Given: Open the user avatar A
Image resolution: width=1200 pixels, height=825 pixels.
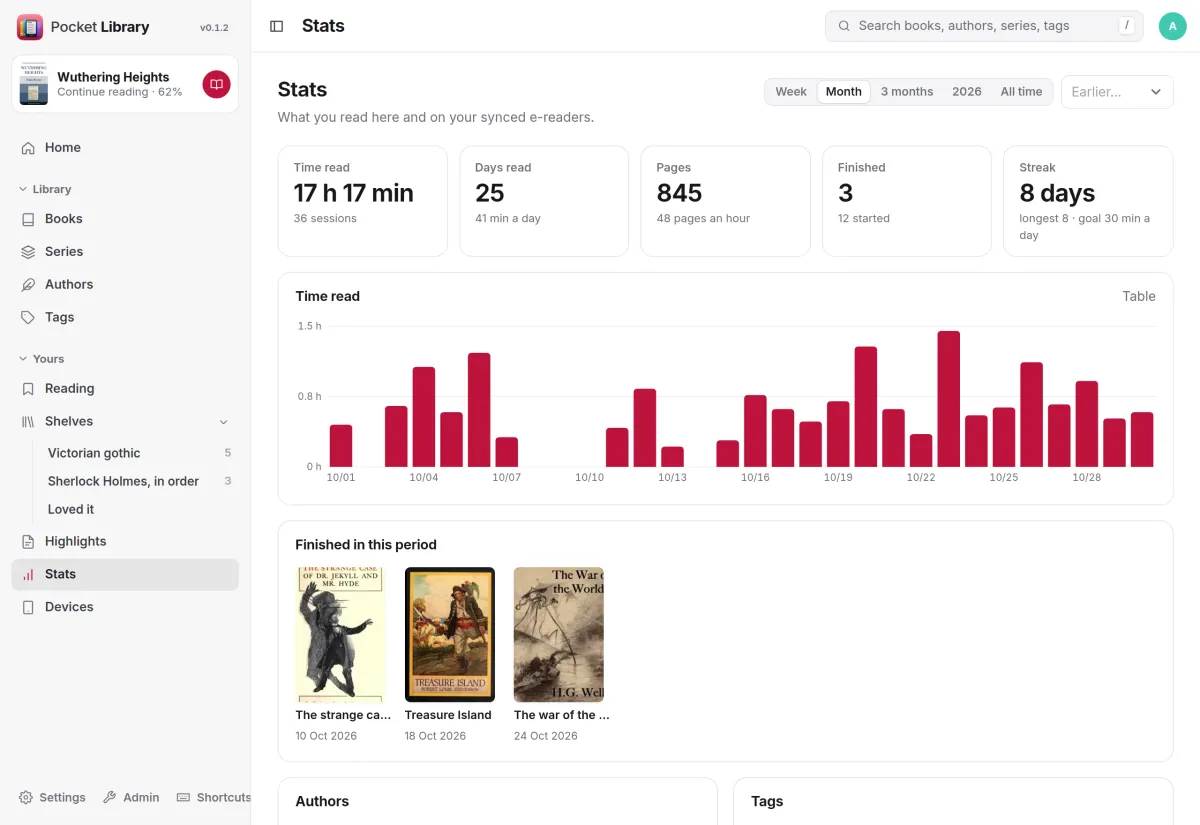Looking at the screenshot, I should [1172, 26].
